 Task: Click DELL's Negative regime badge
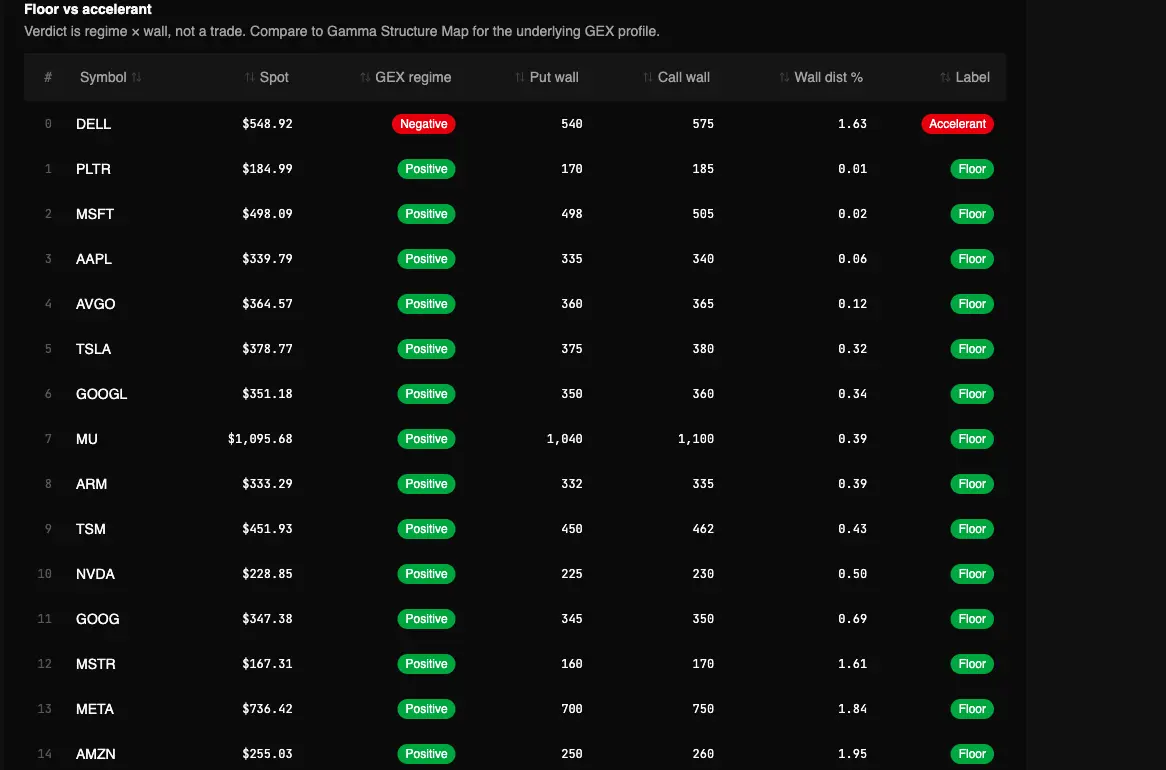tap(424, 124)
